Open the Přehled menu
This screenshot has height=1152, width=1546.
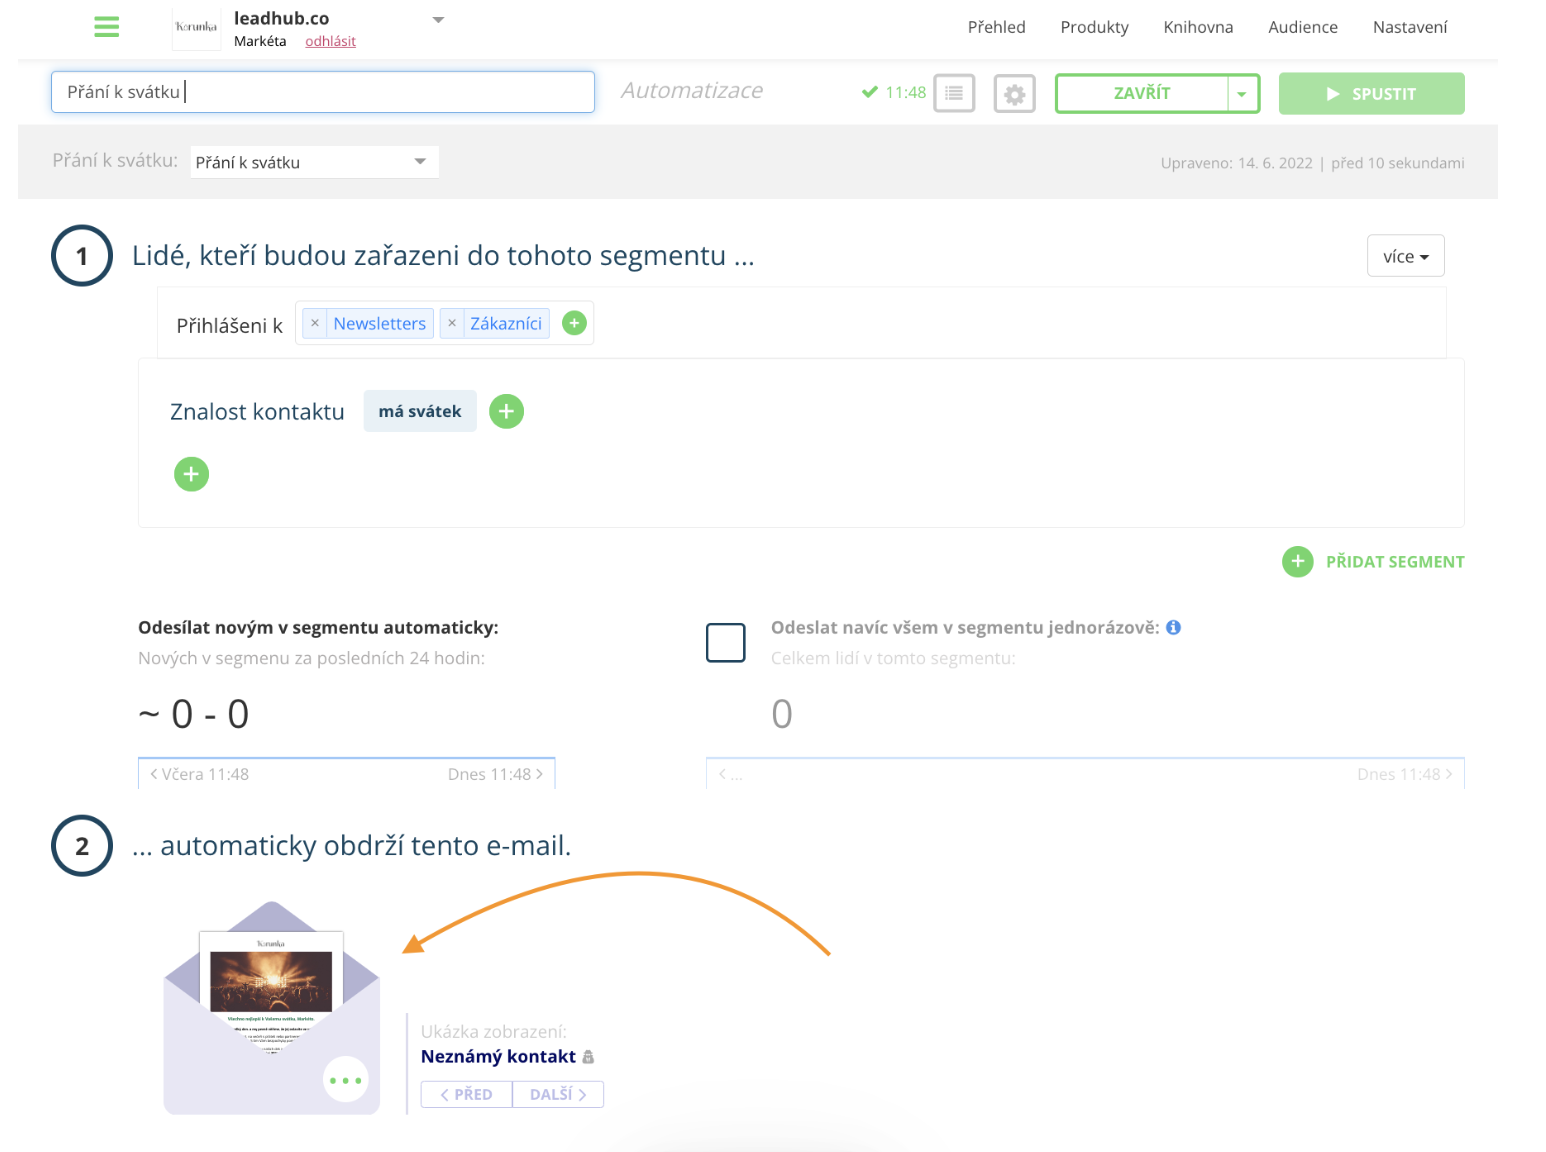point(996,27)
